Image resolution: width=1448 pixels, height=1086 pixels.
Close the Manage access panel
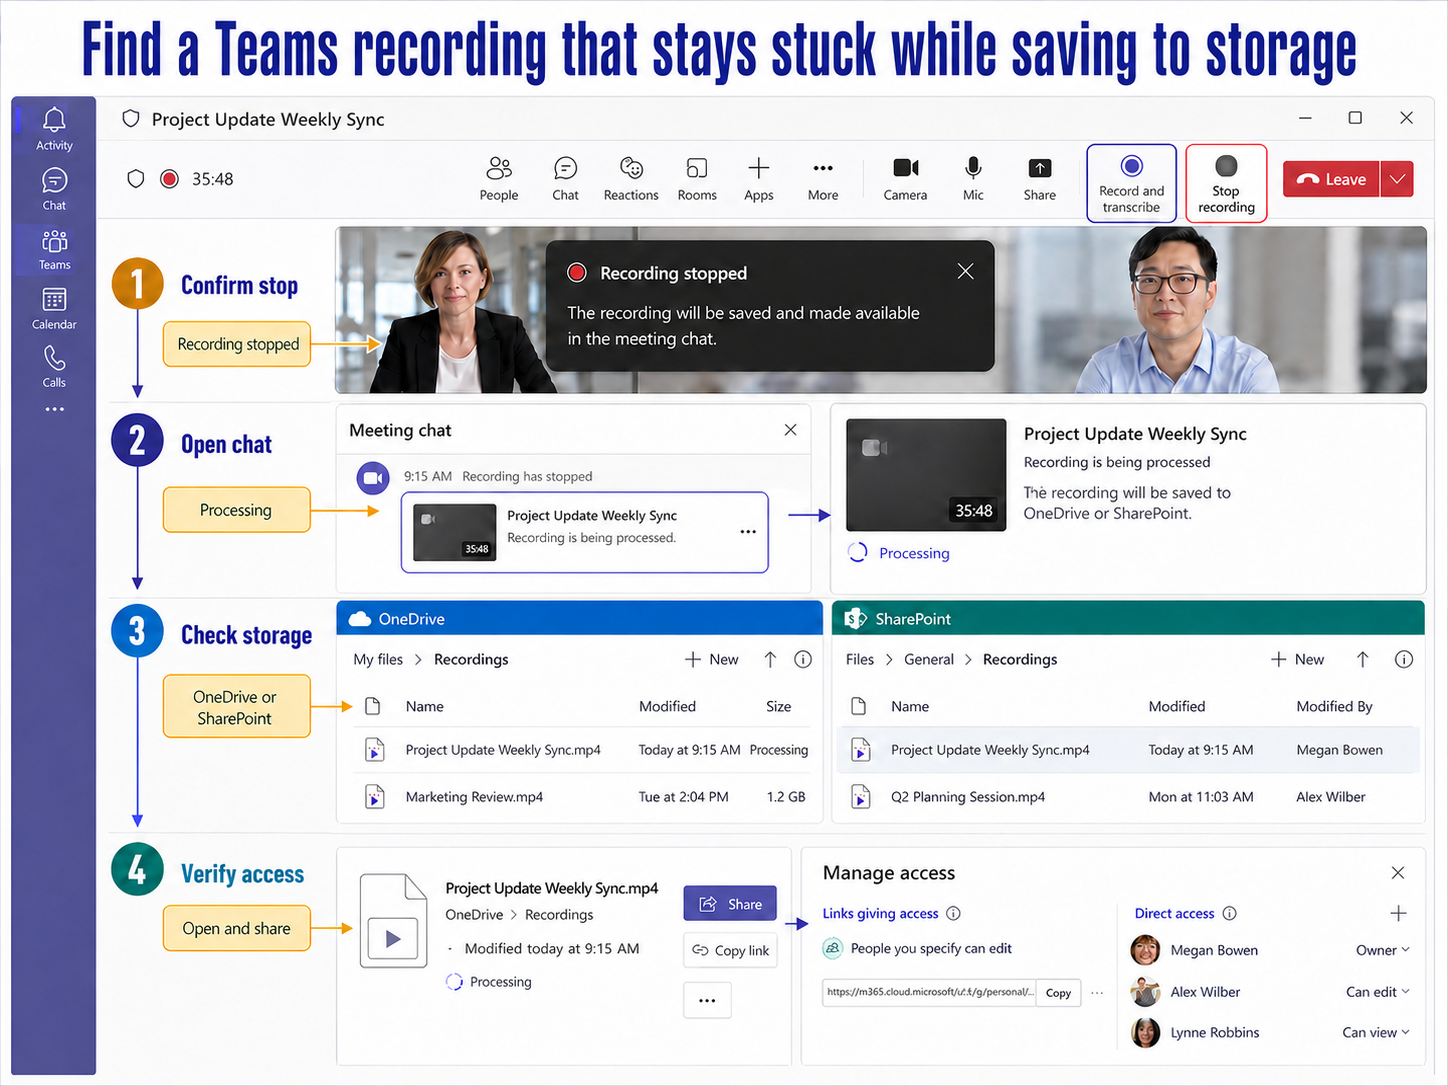tap(1398, 873)
